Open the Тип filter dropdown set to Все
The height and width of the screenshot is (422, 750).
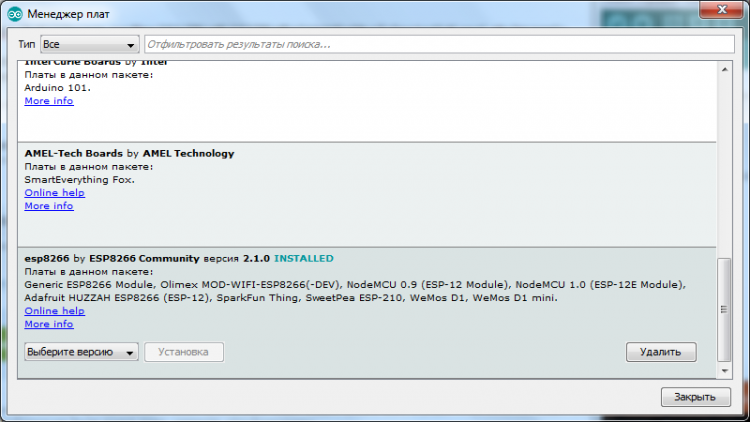click(x=89, y=44)
